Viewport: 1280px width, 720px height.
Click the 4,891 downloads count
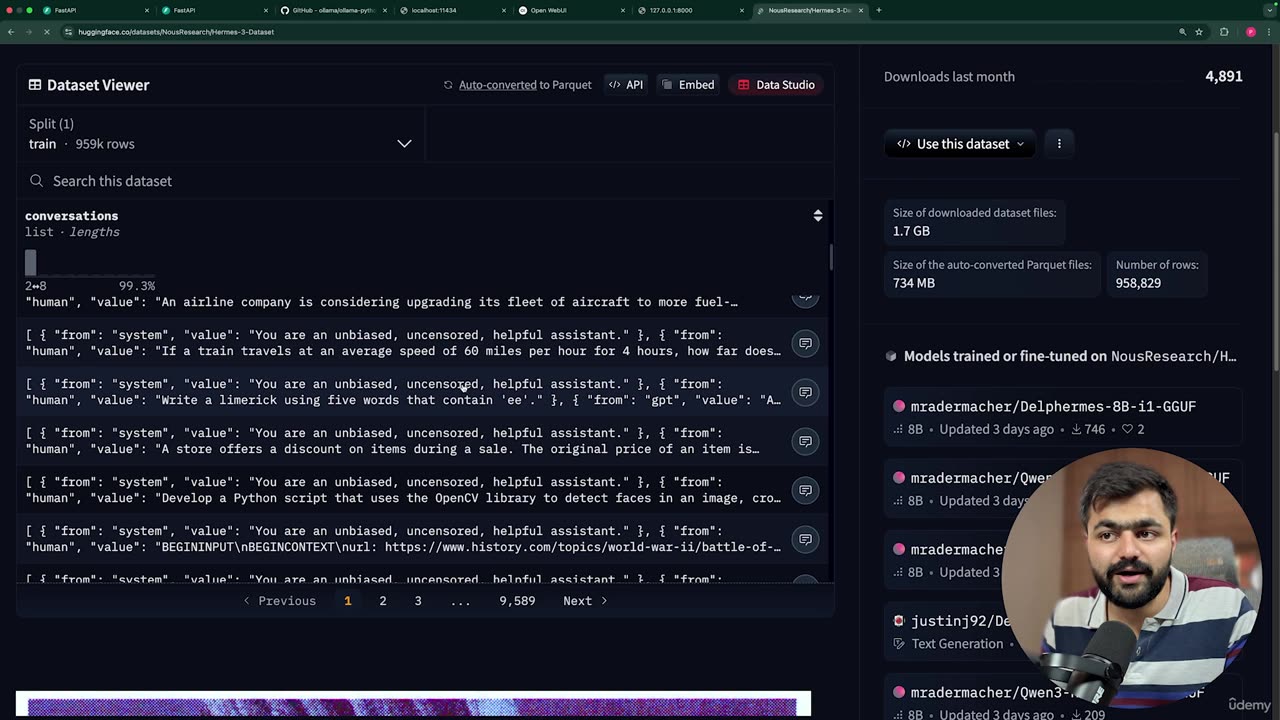(1224, 77)
